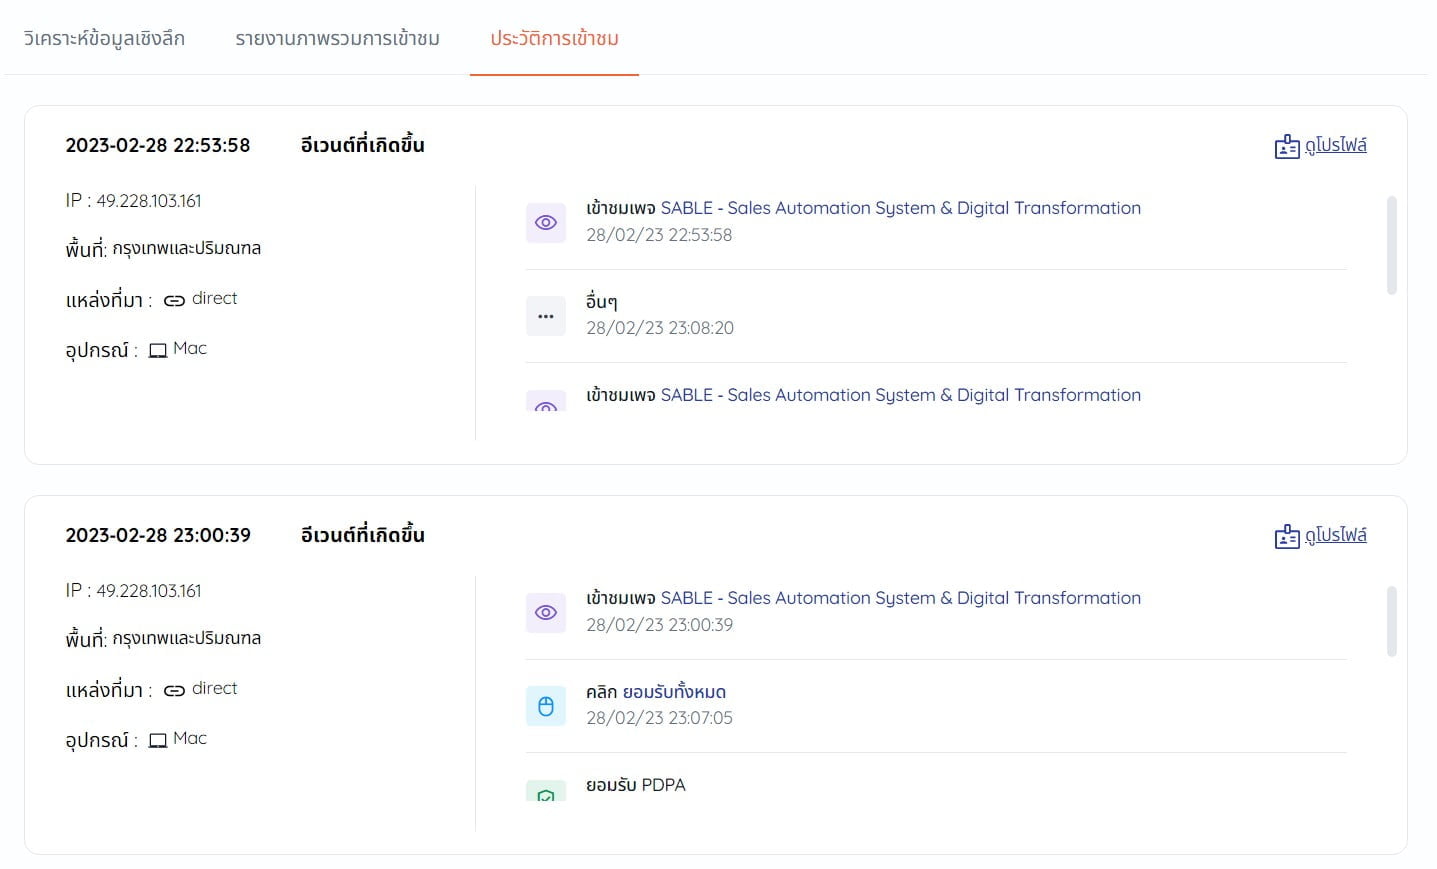Viewport: 1437px width, 869px height.
Task: Click the link chain icon next to direct in the second card
Action: (x=174, y=688)
